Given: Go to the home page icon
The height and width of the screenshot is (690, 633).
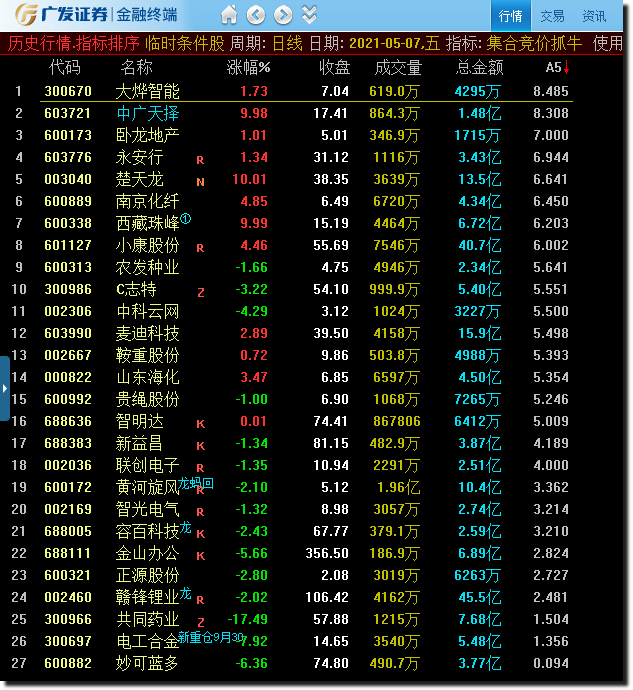Looking at the screenshot, I should click(x=229, y=15).
